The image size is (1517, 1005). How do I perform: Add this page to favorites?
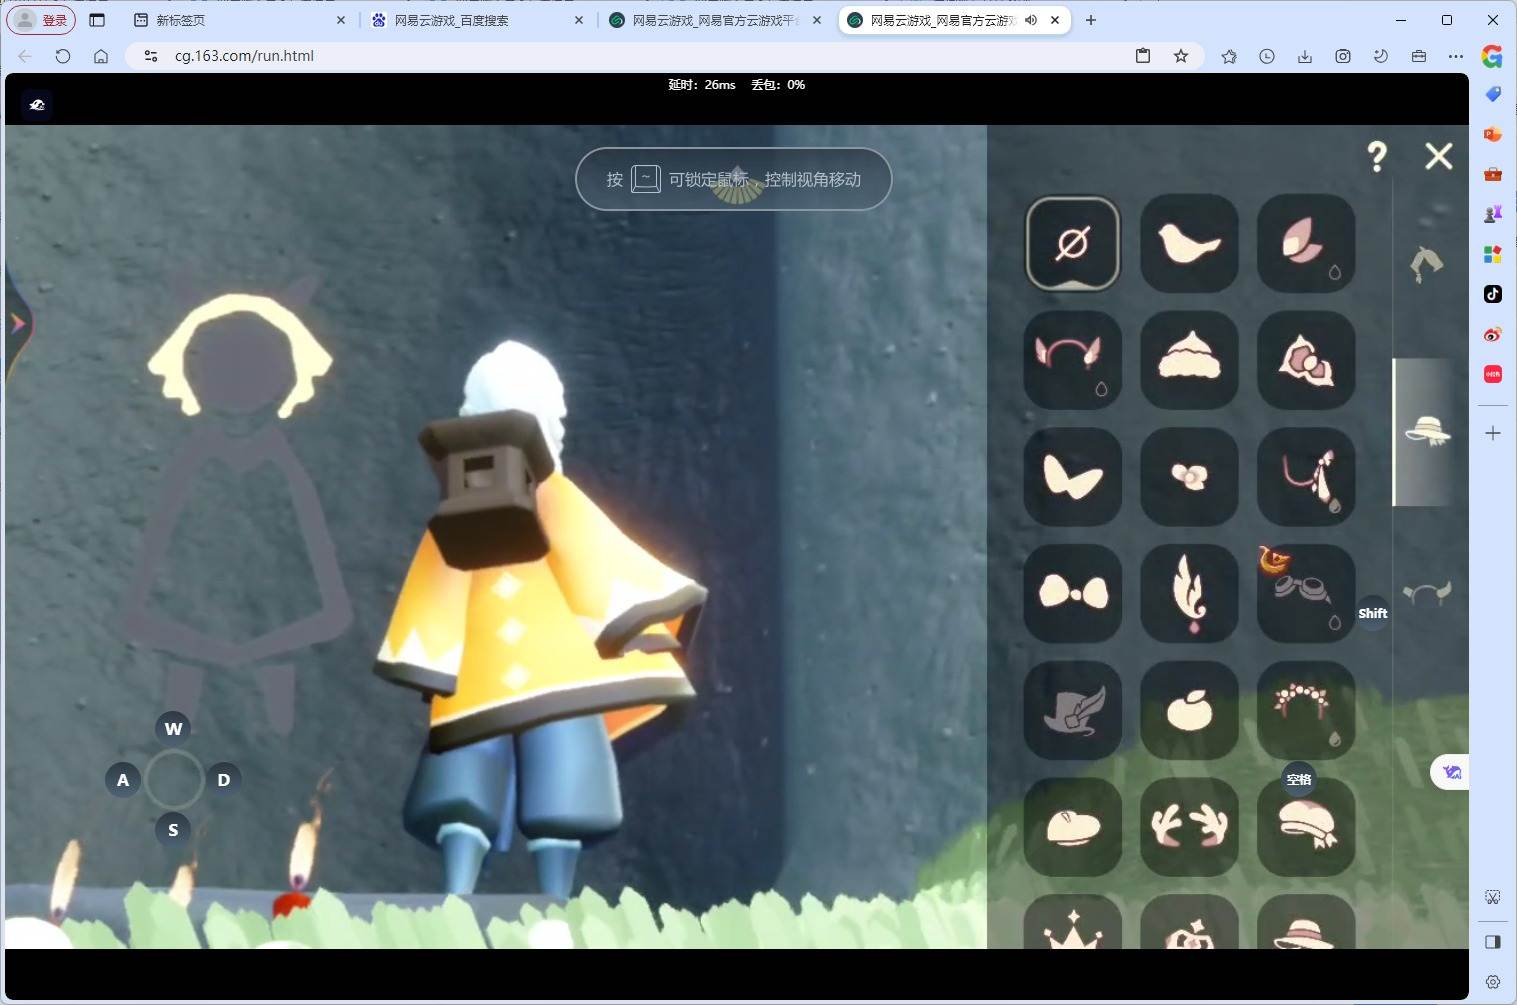coord(1181,56)
